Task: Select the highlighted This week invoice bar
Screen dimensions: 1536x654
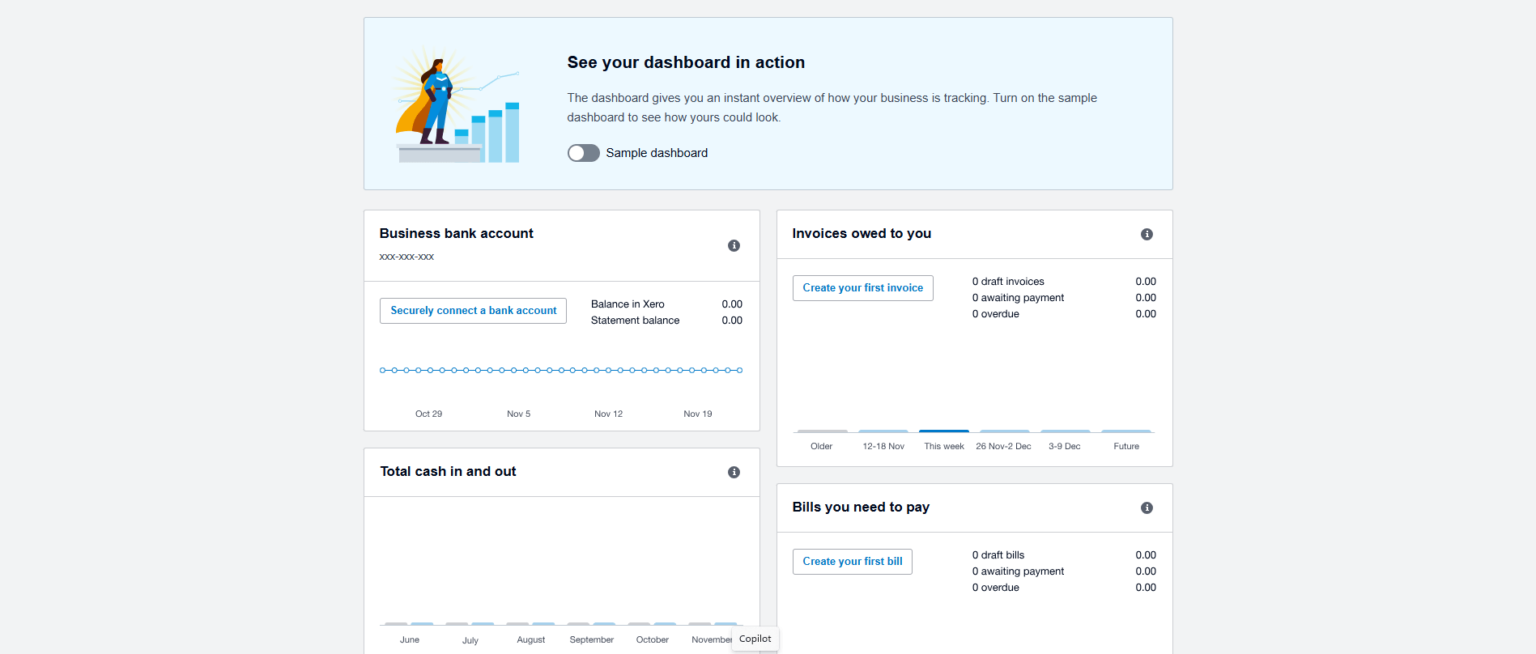Action: pyautogui.click(x=943, y=429)
